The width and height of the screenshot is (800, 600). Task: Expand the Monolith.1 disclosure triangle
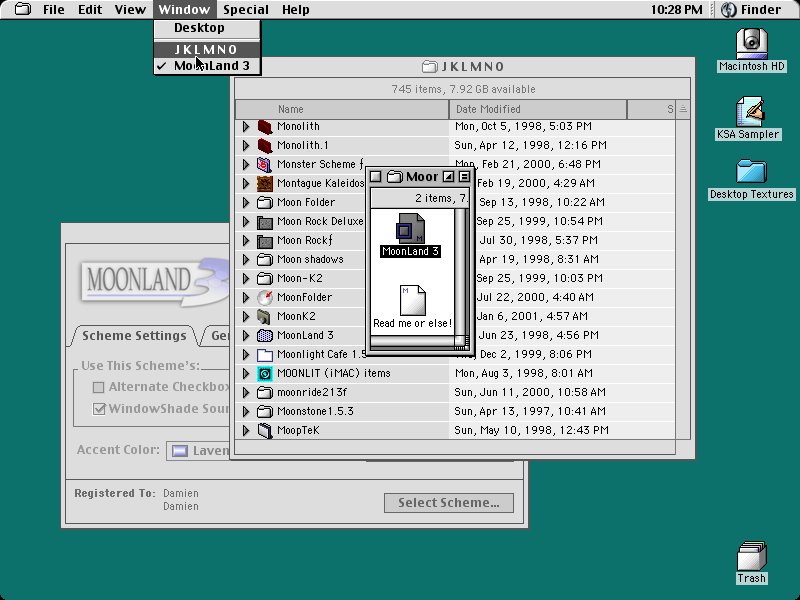(246, 145)
